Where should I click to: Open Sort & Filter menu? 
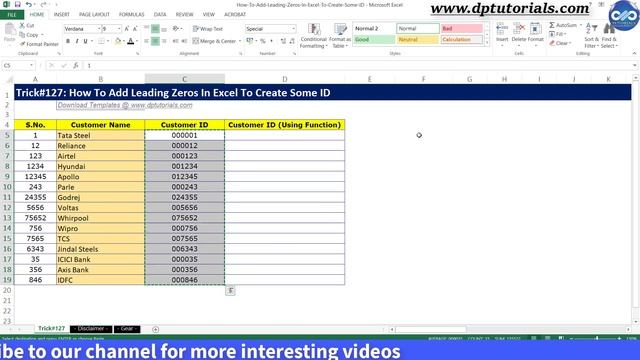coord(591,36)
